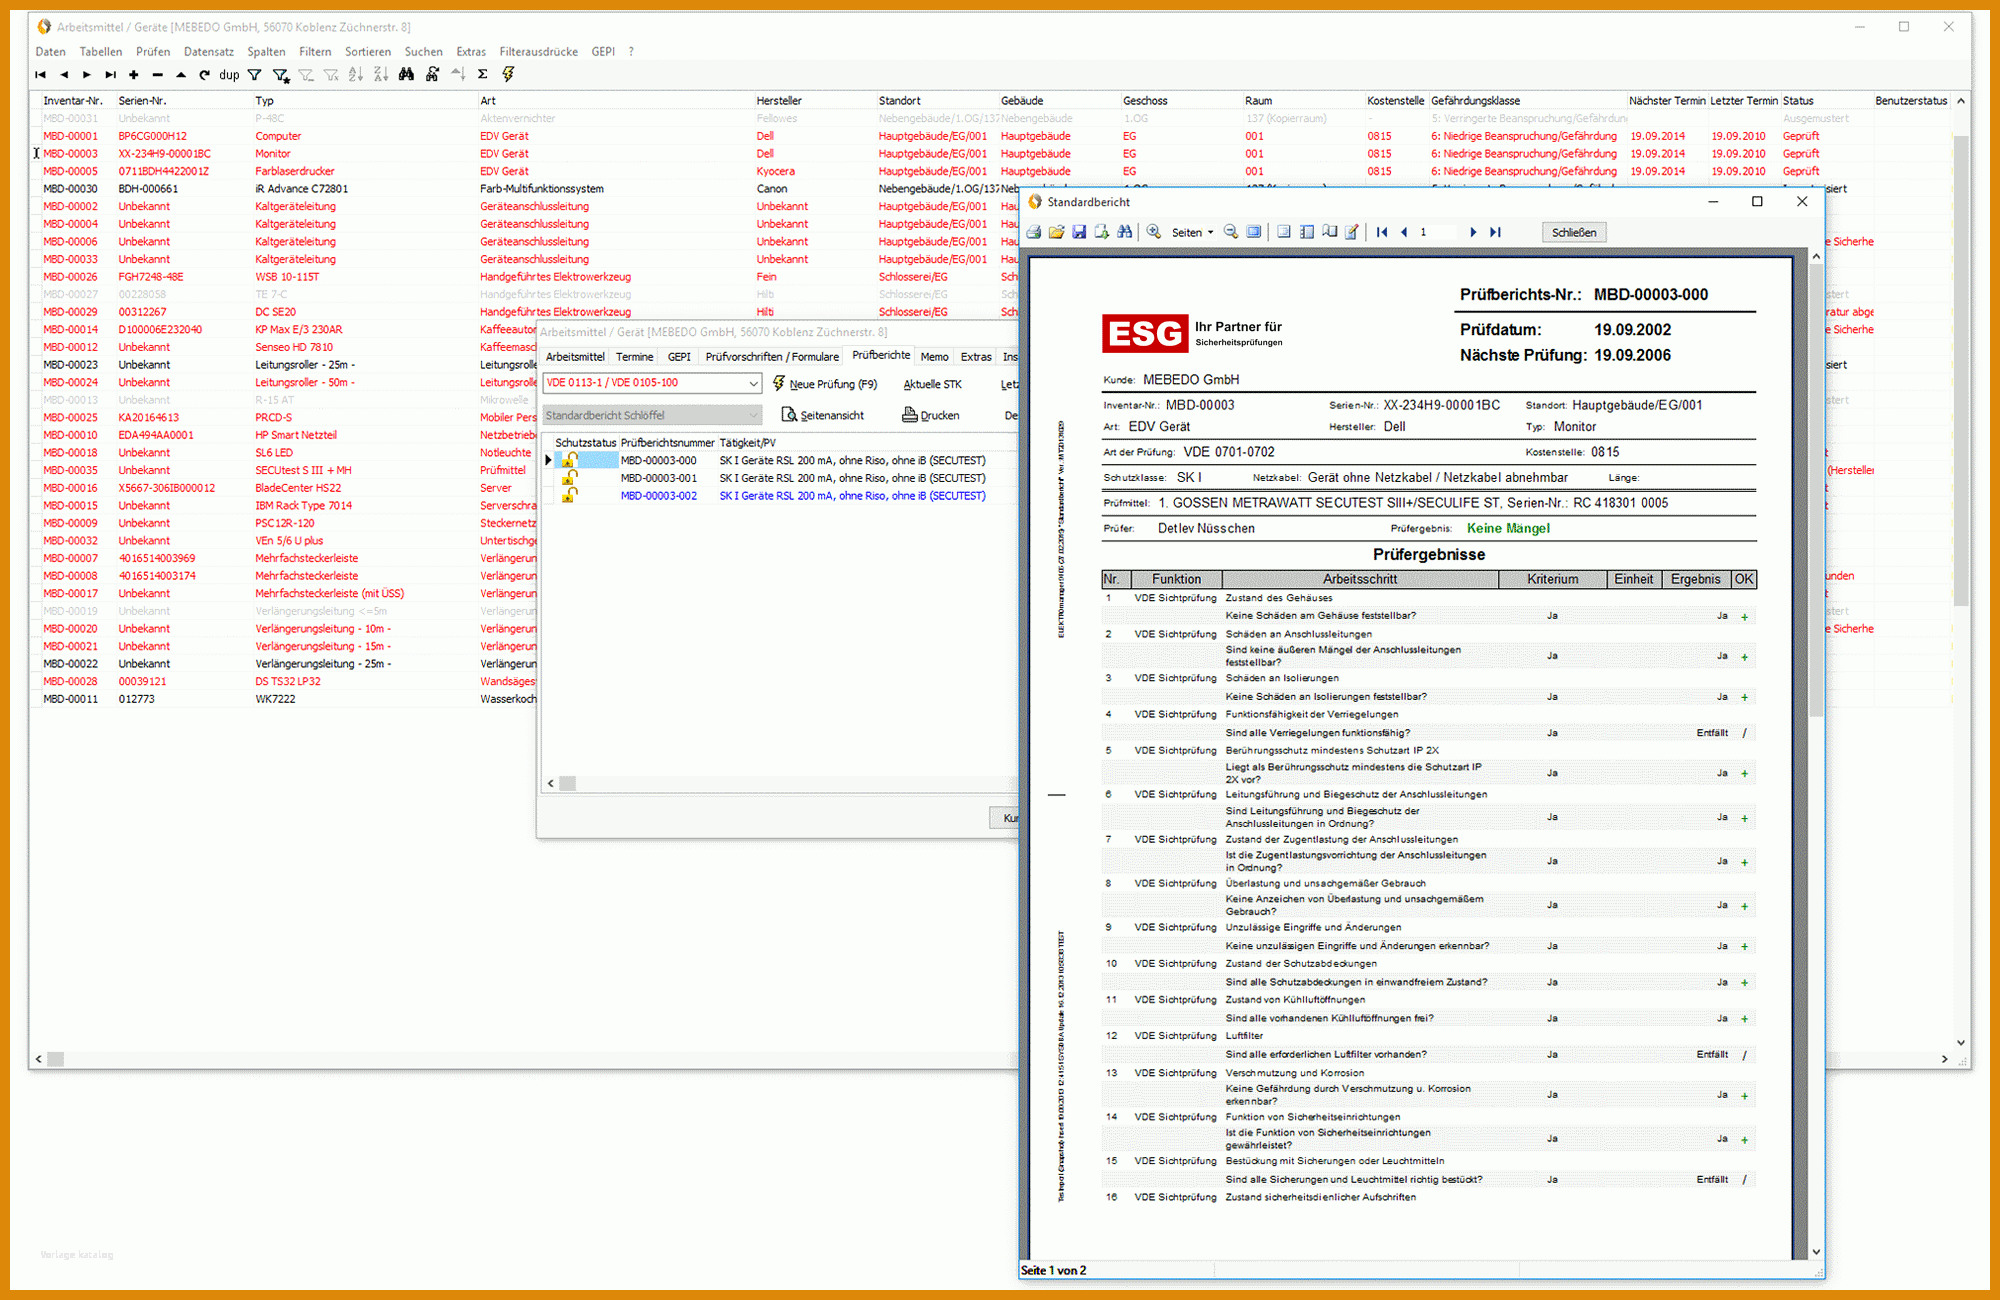Open report file with folder icon

click(x=1057, y=232)
